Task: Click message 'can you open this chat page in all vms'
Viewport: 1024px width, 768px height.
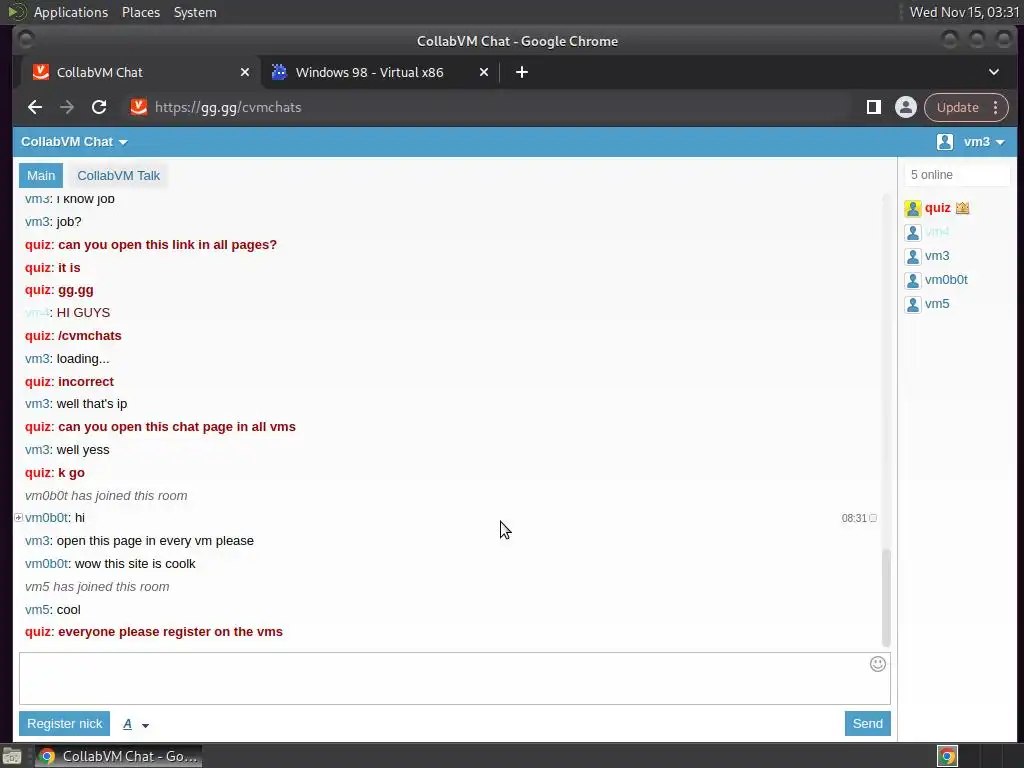Action: tap(176, 427)
